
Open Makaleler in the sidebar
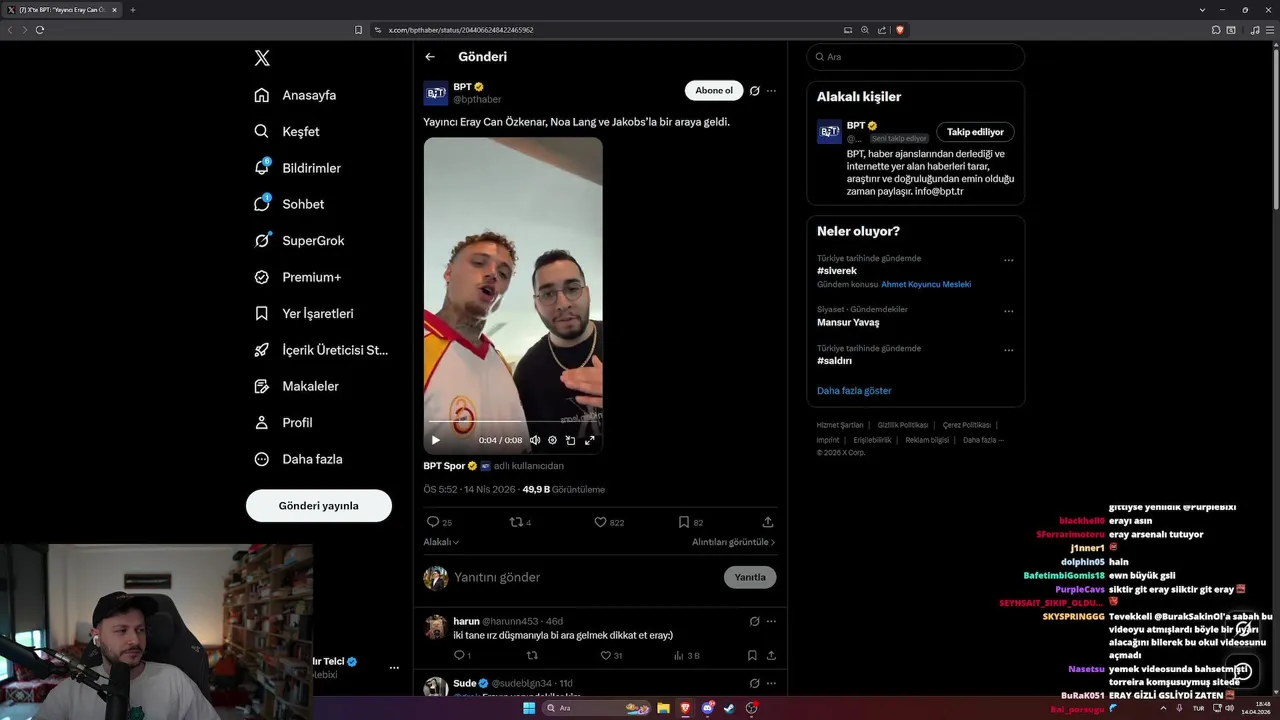pos(296,386)
